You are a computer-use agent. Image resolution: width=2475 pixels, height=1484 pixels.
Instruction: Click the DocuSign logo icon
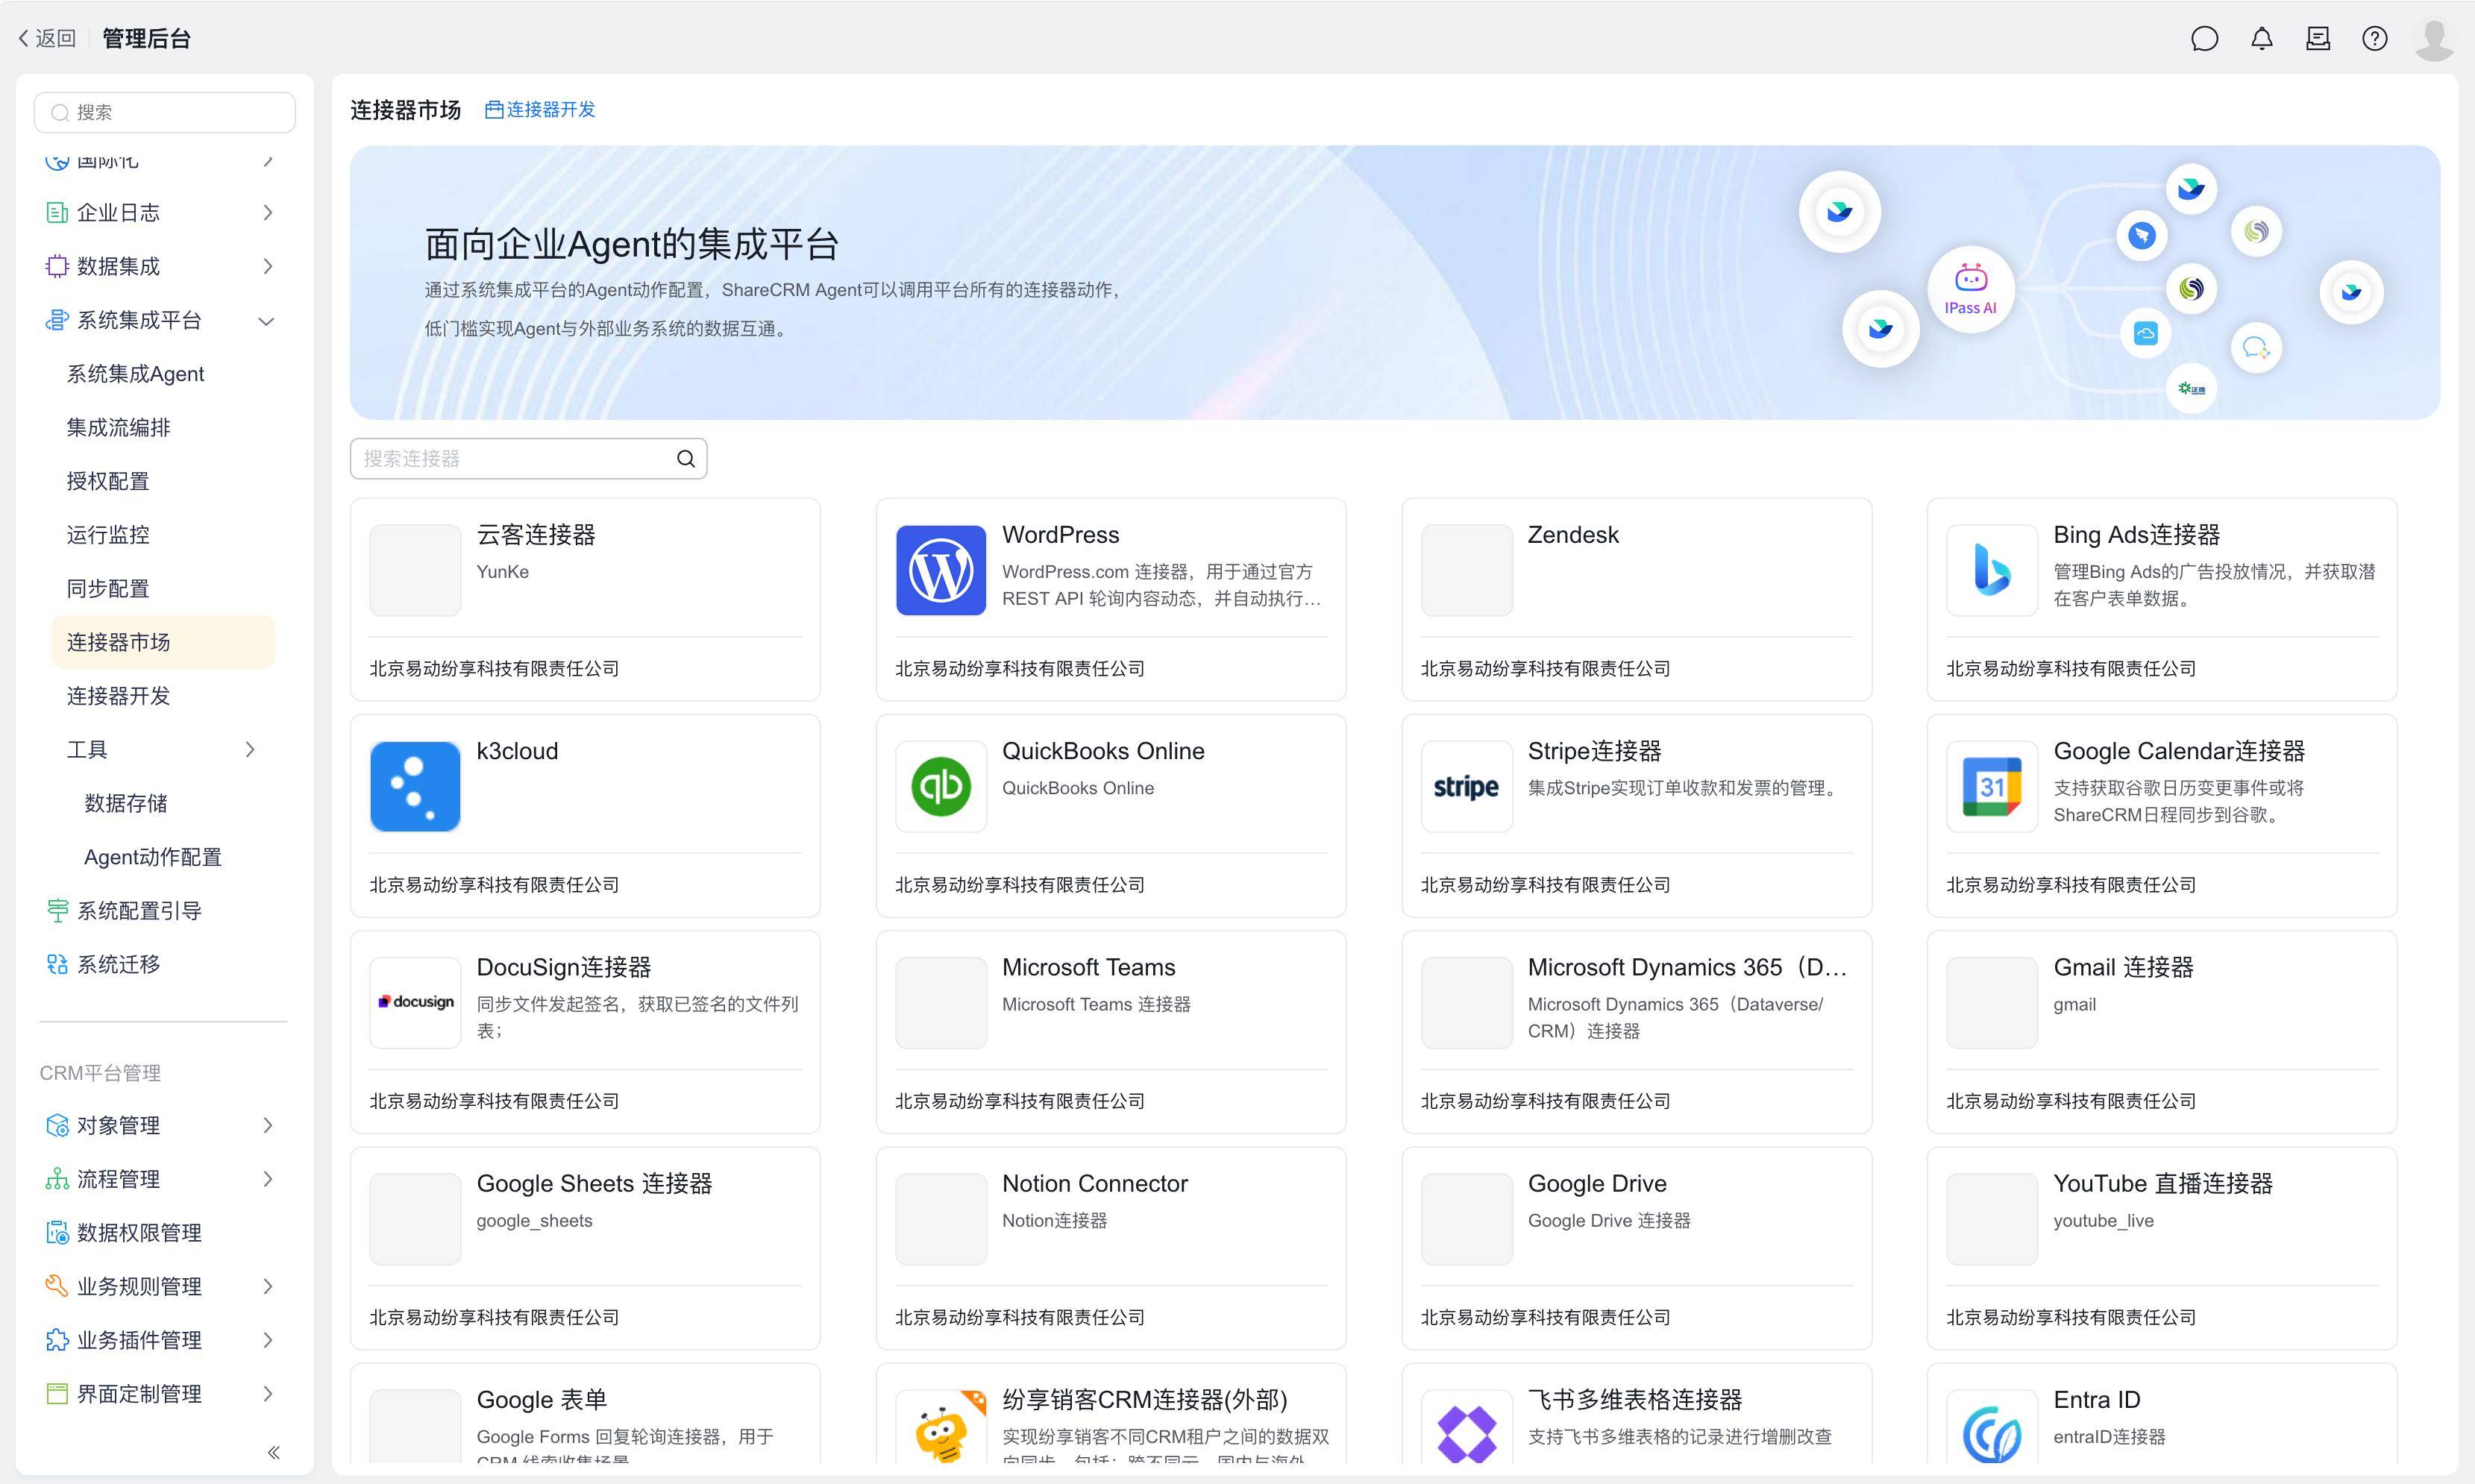[415, 1002]
